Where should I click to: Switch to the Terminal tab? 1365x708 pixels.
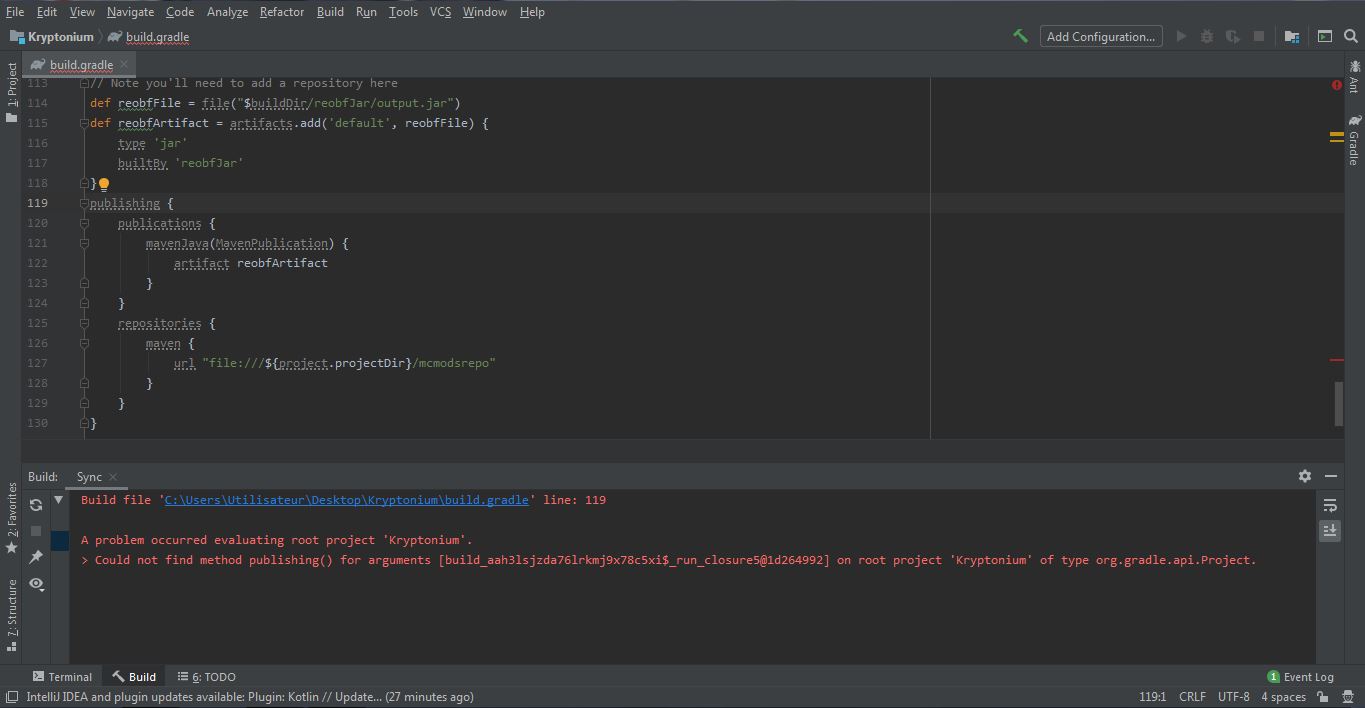pyautogui.click(x=62, y=677)
